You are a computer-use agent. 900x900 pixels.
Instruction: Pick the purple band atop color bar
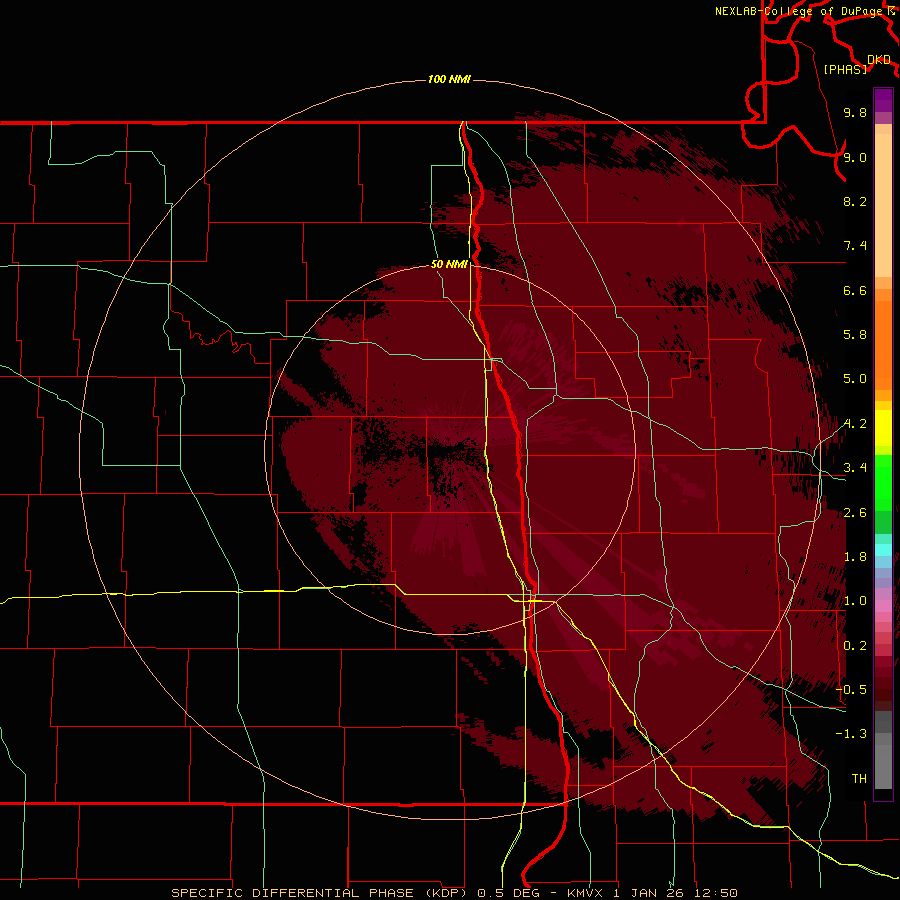(883, 100)
